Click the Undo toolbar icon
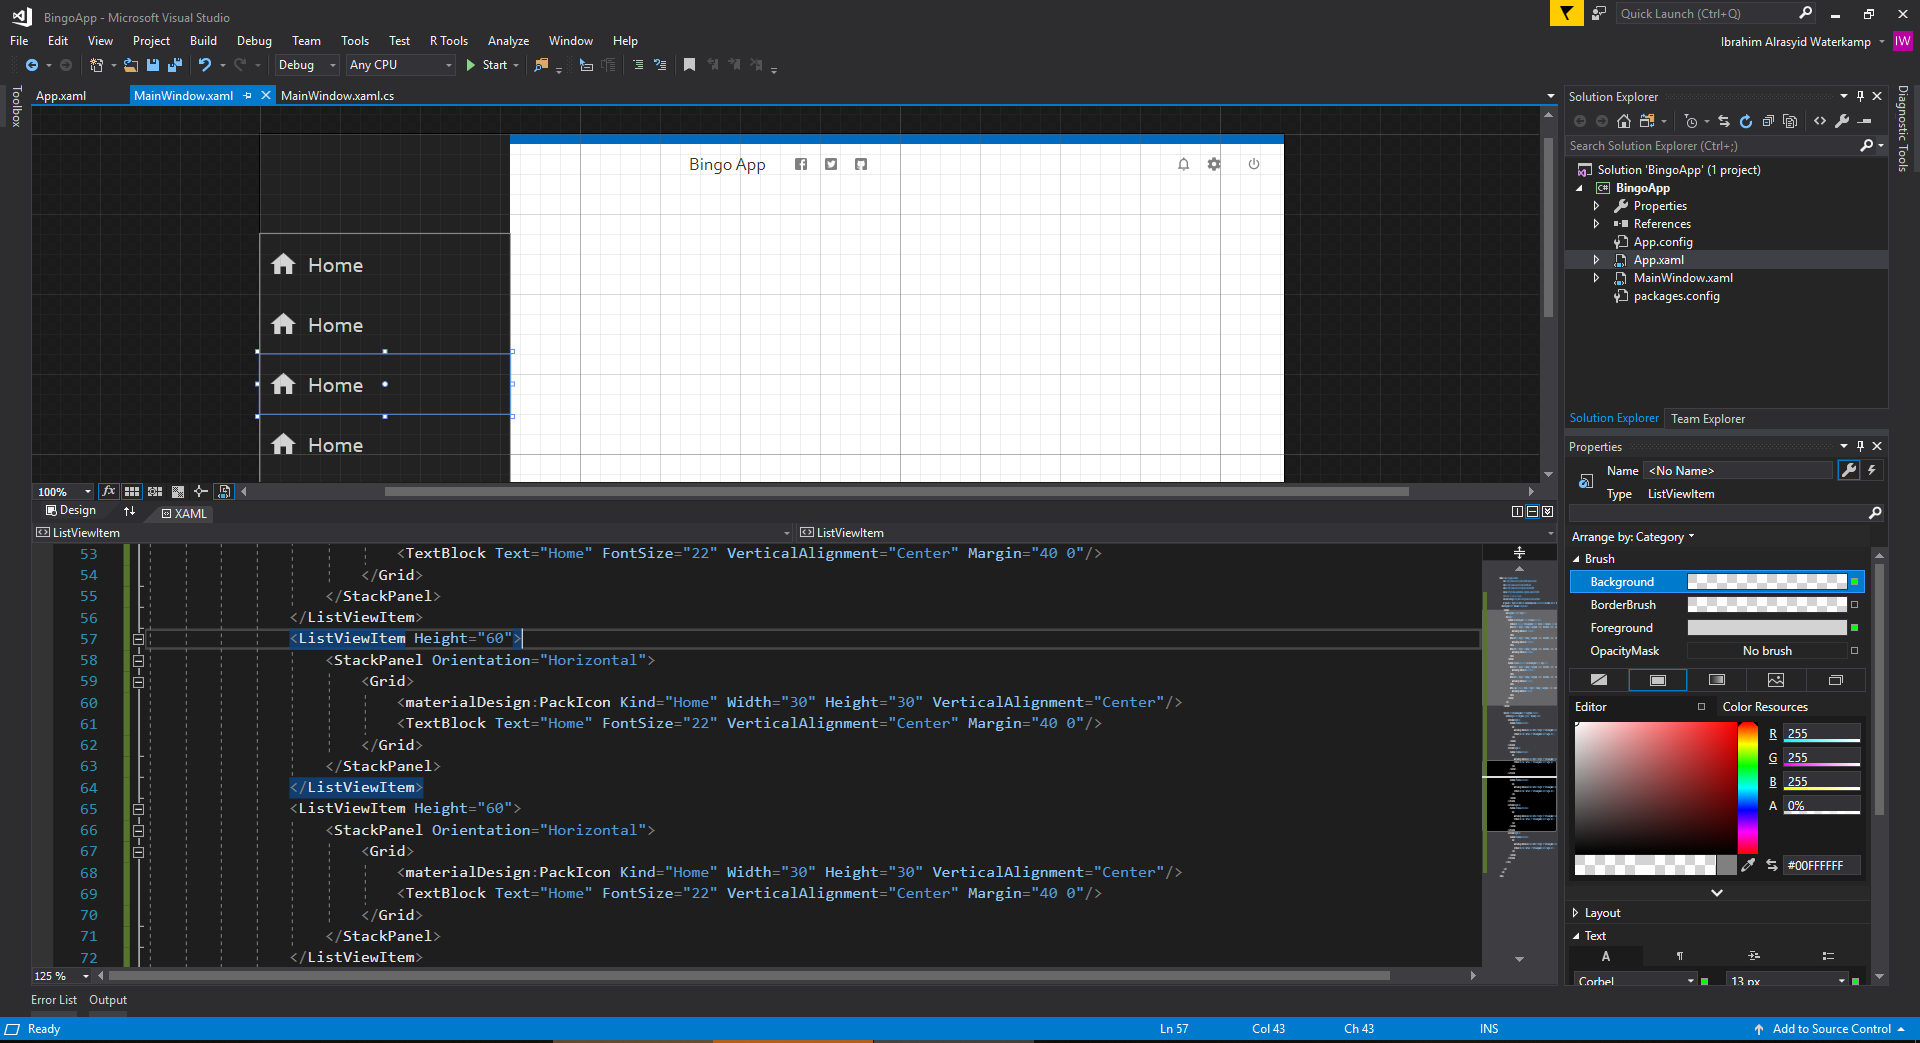Screen dimensions: 1920x1043 [x=205, y=65]
